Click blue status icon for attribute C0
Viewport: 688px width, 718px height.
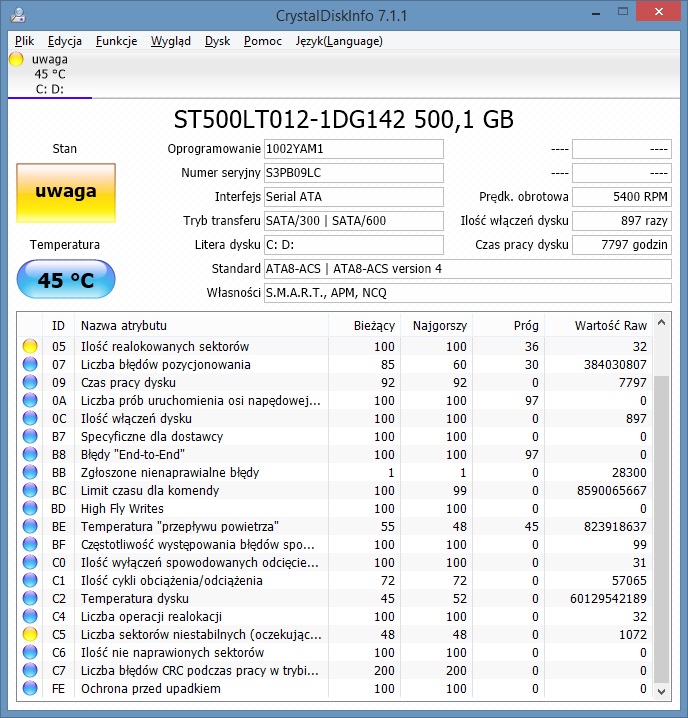30,562
